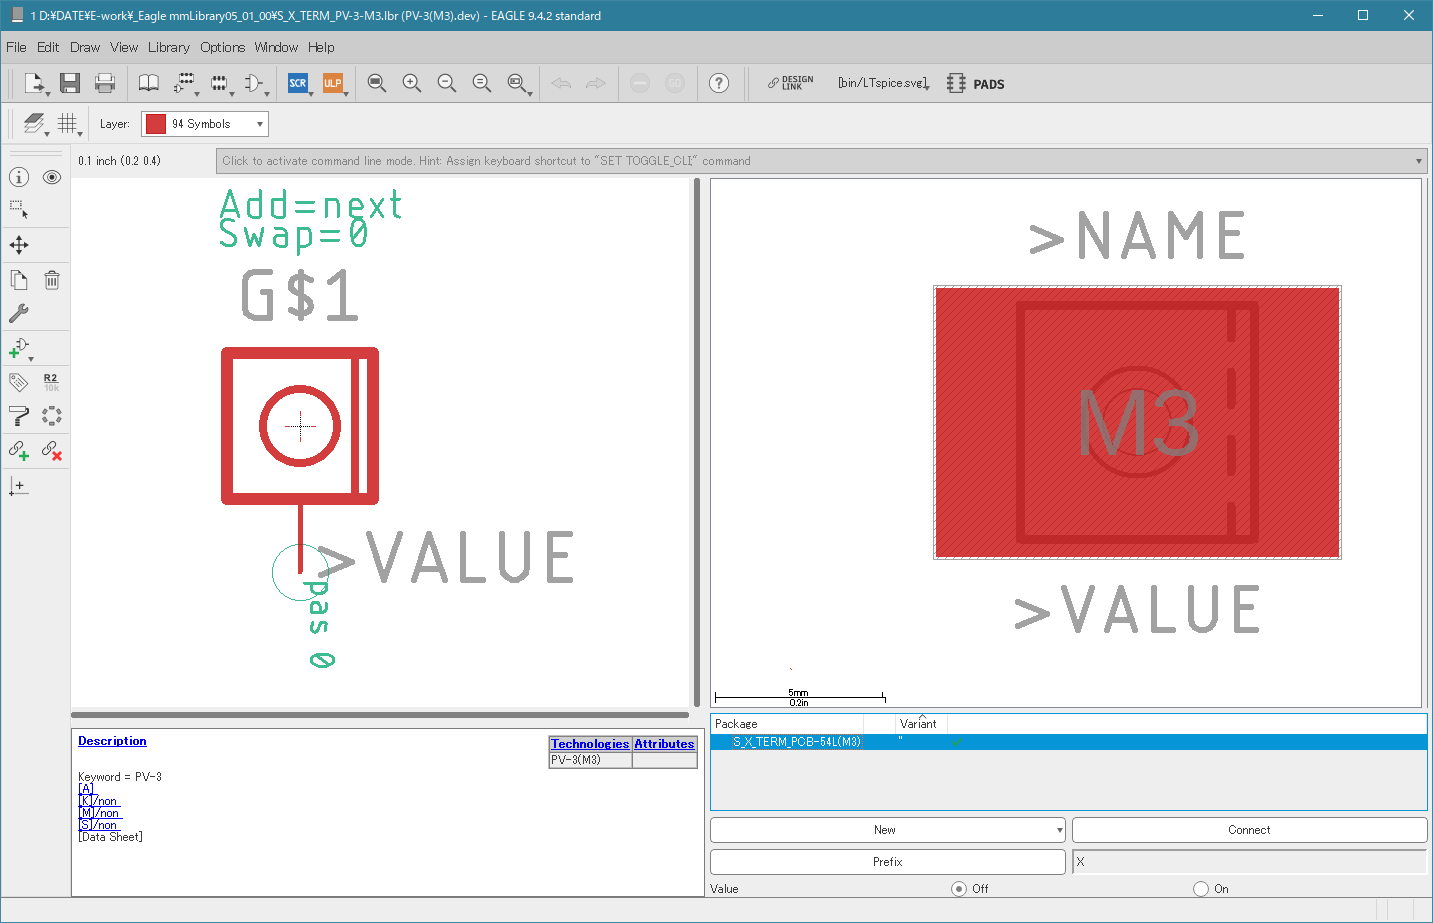Select the Move tool in sidebar
Screen dimensions: 1433x923
click(x=19, y=245)
